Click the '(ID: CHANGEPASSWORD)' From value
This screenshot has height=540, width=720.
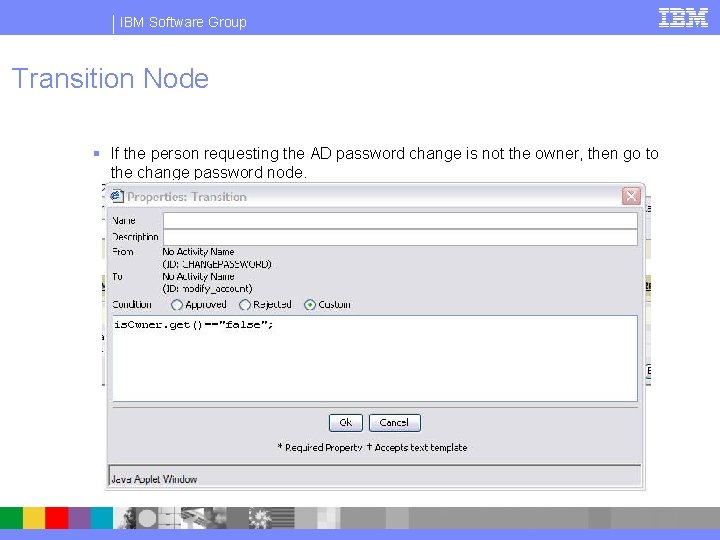(217, 264)
